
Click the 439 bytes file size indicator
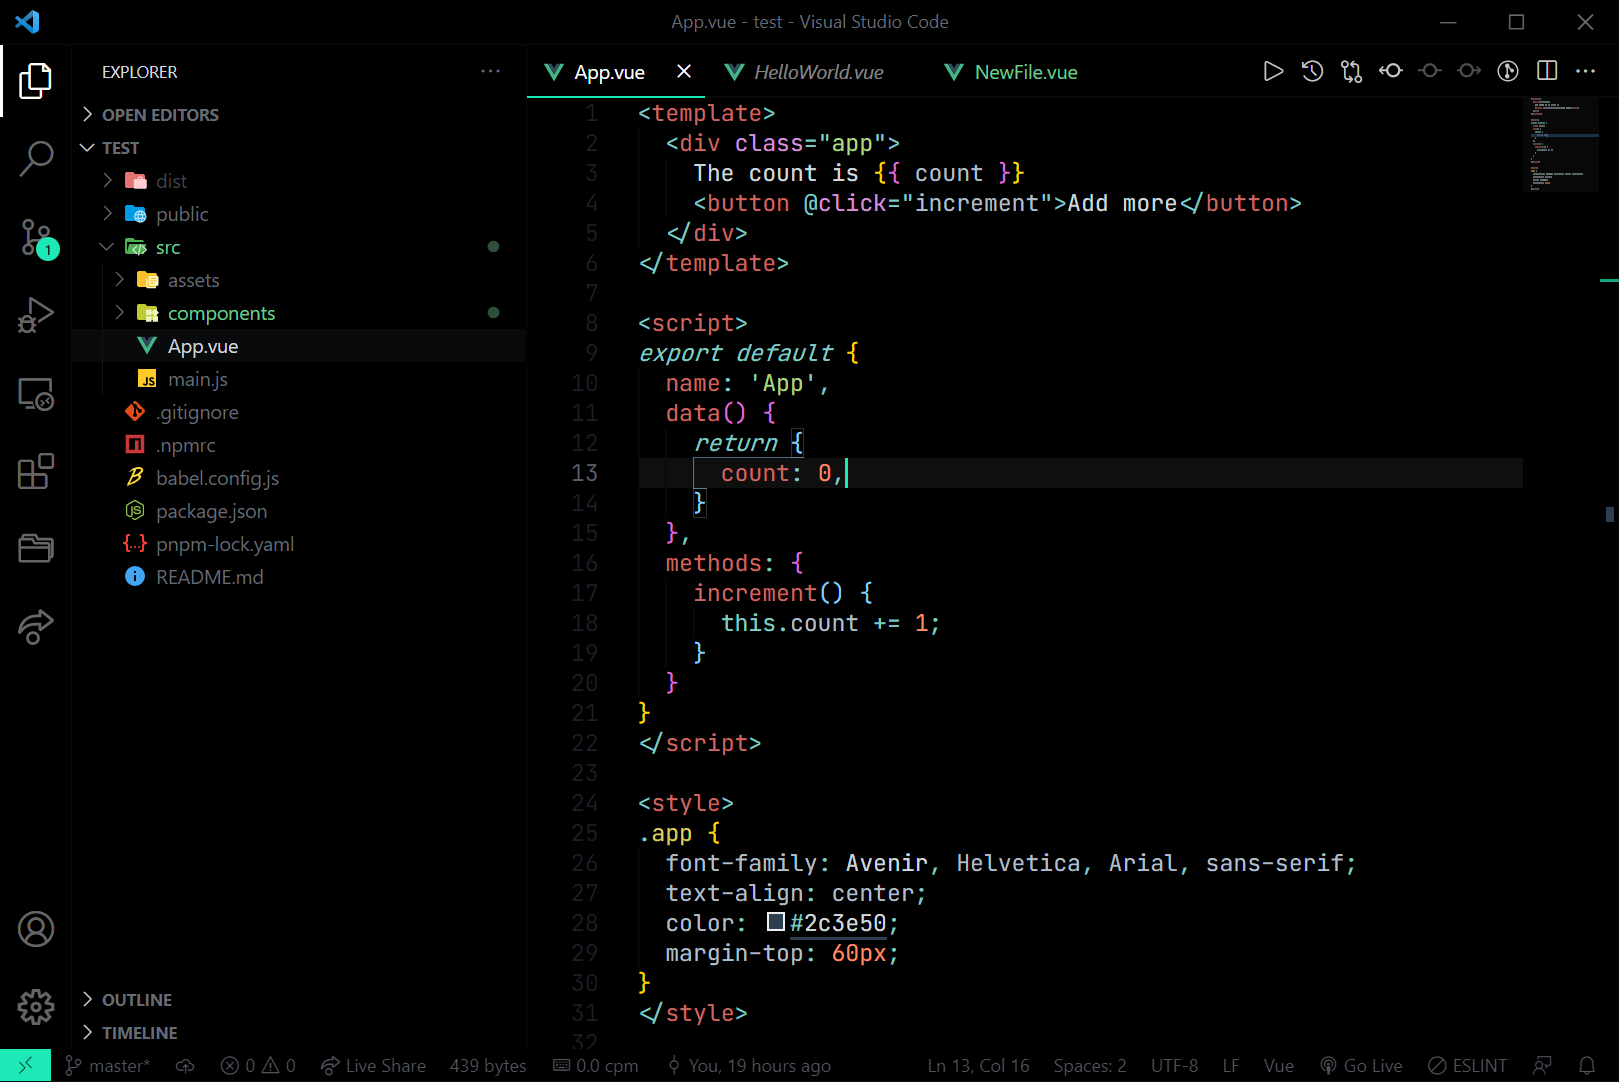(488, 1066)
